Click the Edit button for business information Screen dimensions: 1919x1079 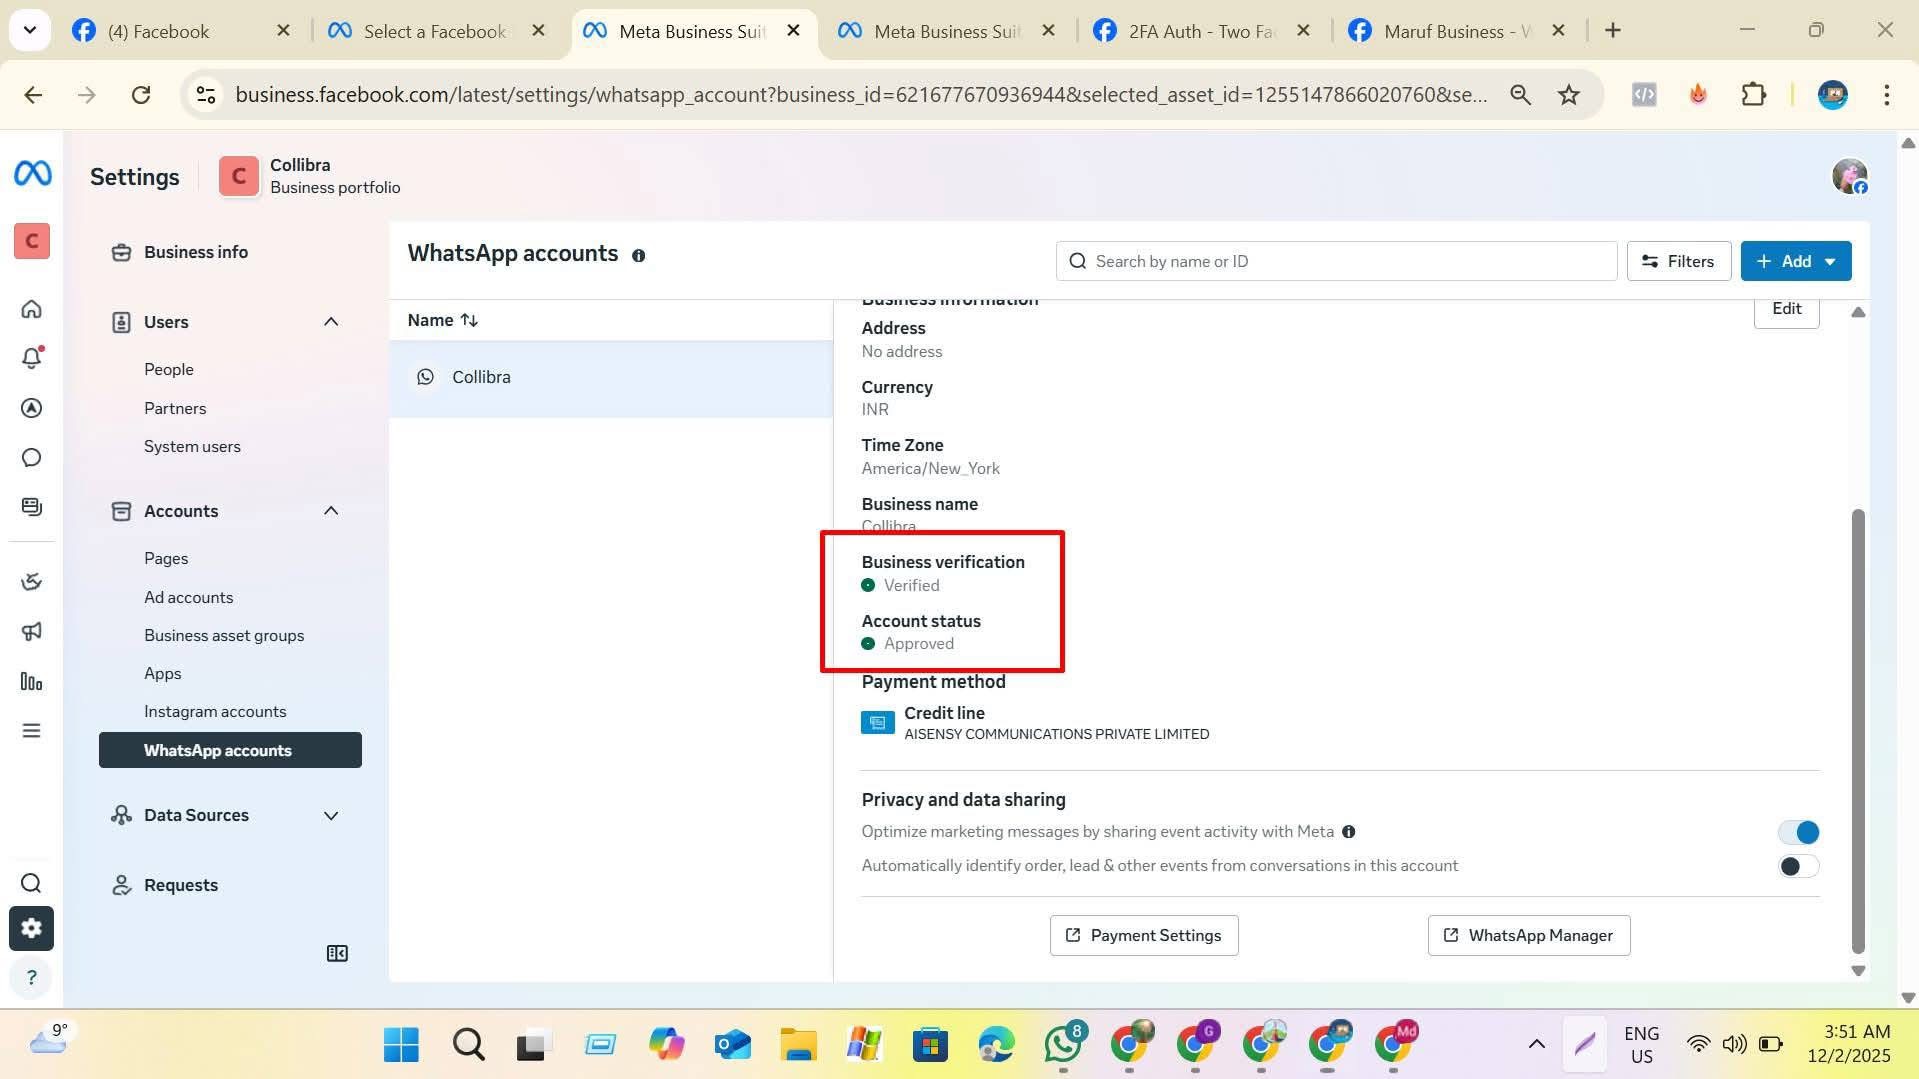[x=1786, y=309]
